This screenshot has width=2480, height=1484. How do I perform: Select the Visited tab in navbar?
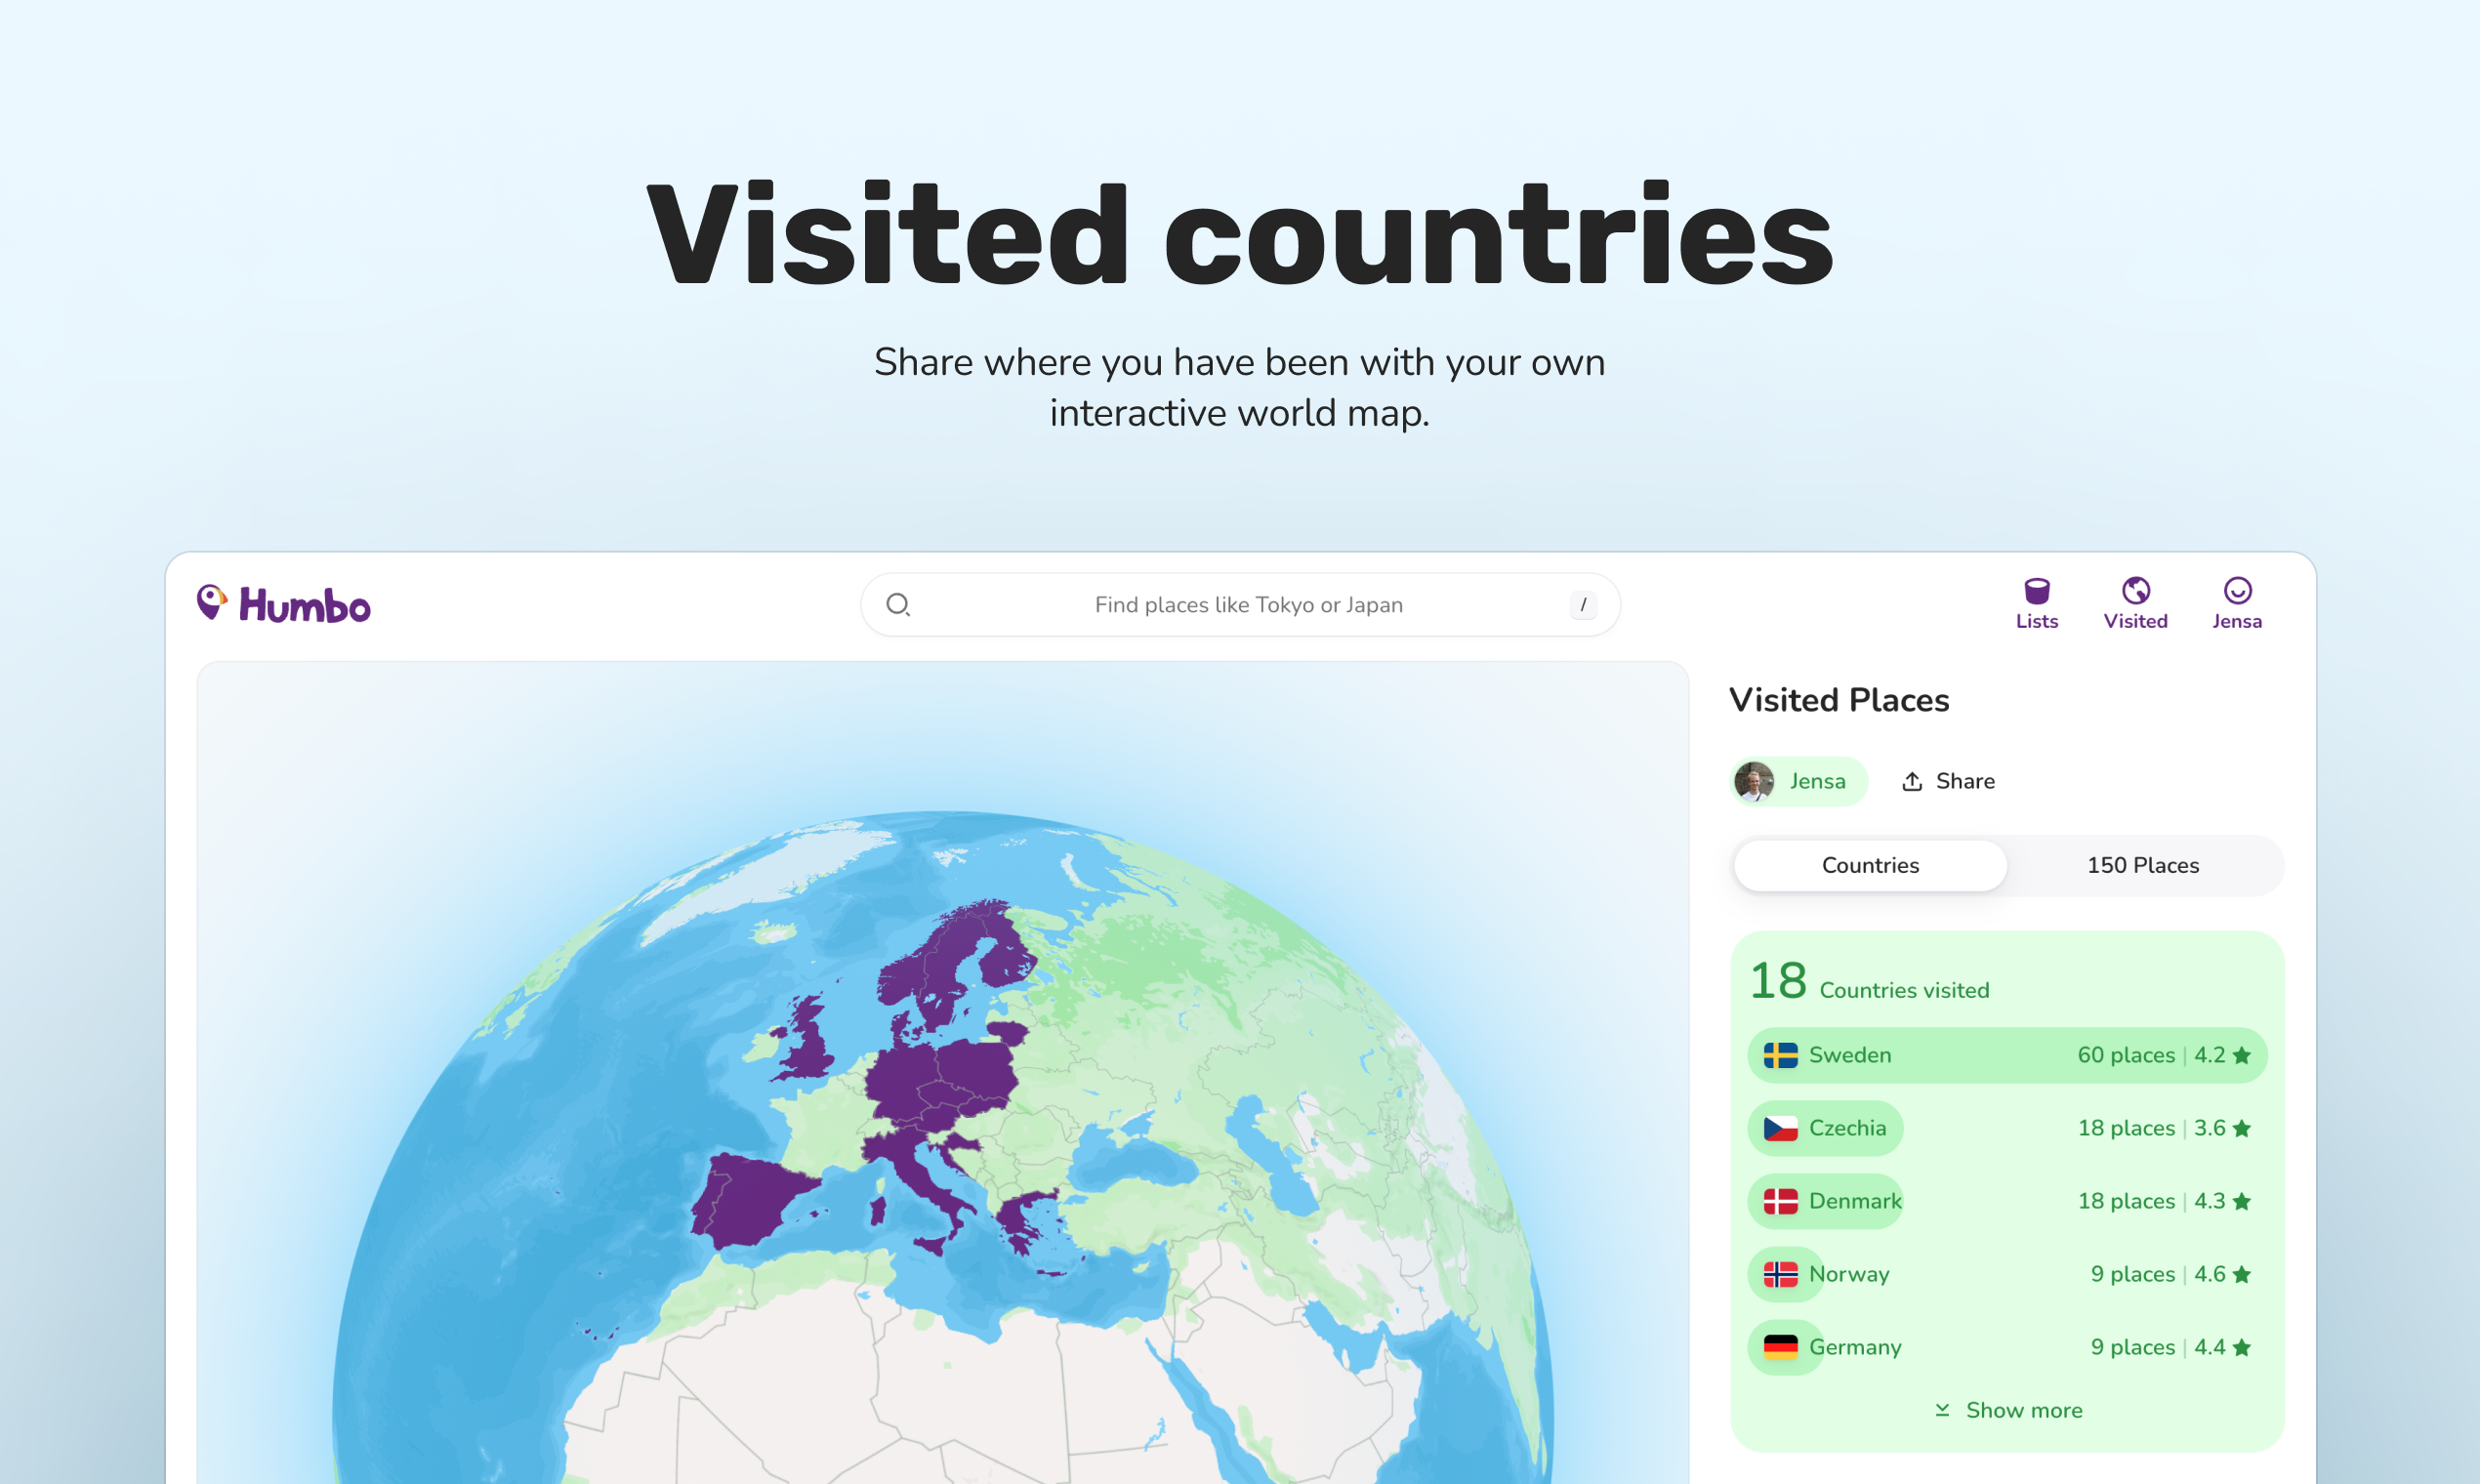pyautogui.click(x=2133, y=600)
